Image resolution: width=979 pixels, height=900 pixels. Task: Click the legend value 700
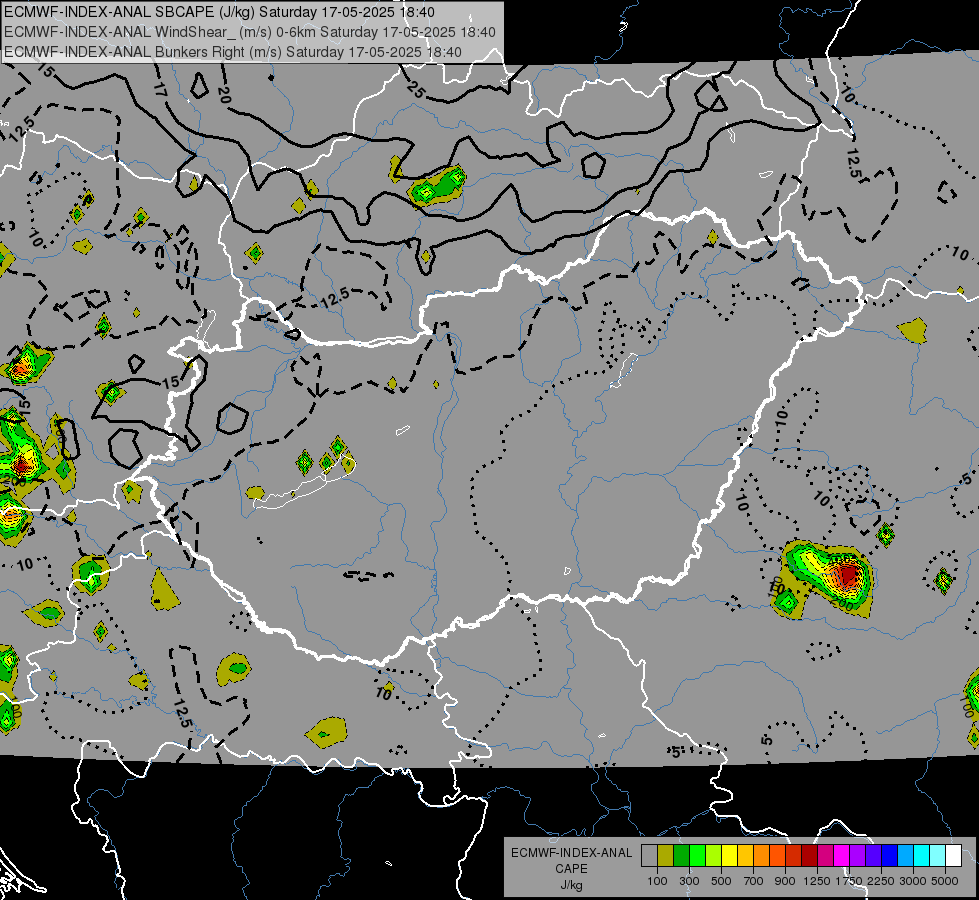(754, 881)
